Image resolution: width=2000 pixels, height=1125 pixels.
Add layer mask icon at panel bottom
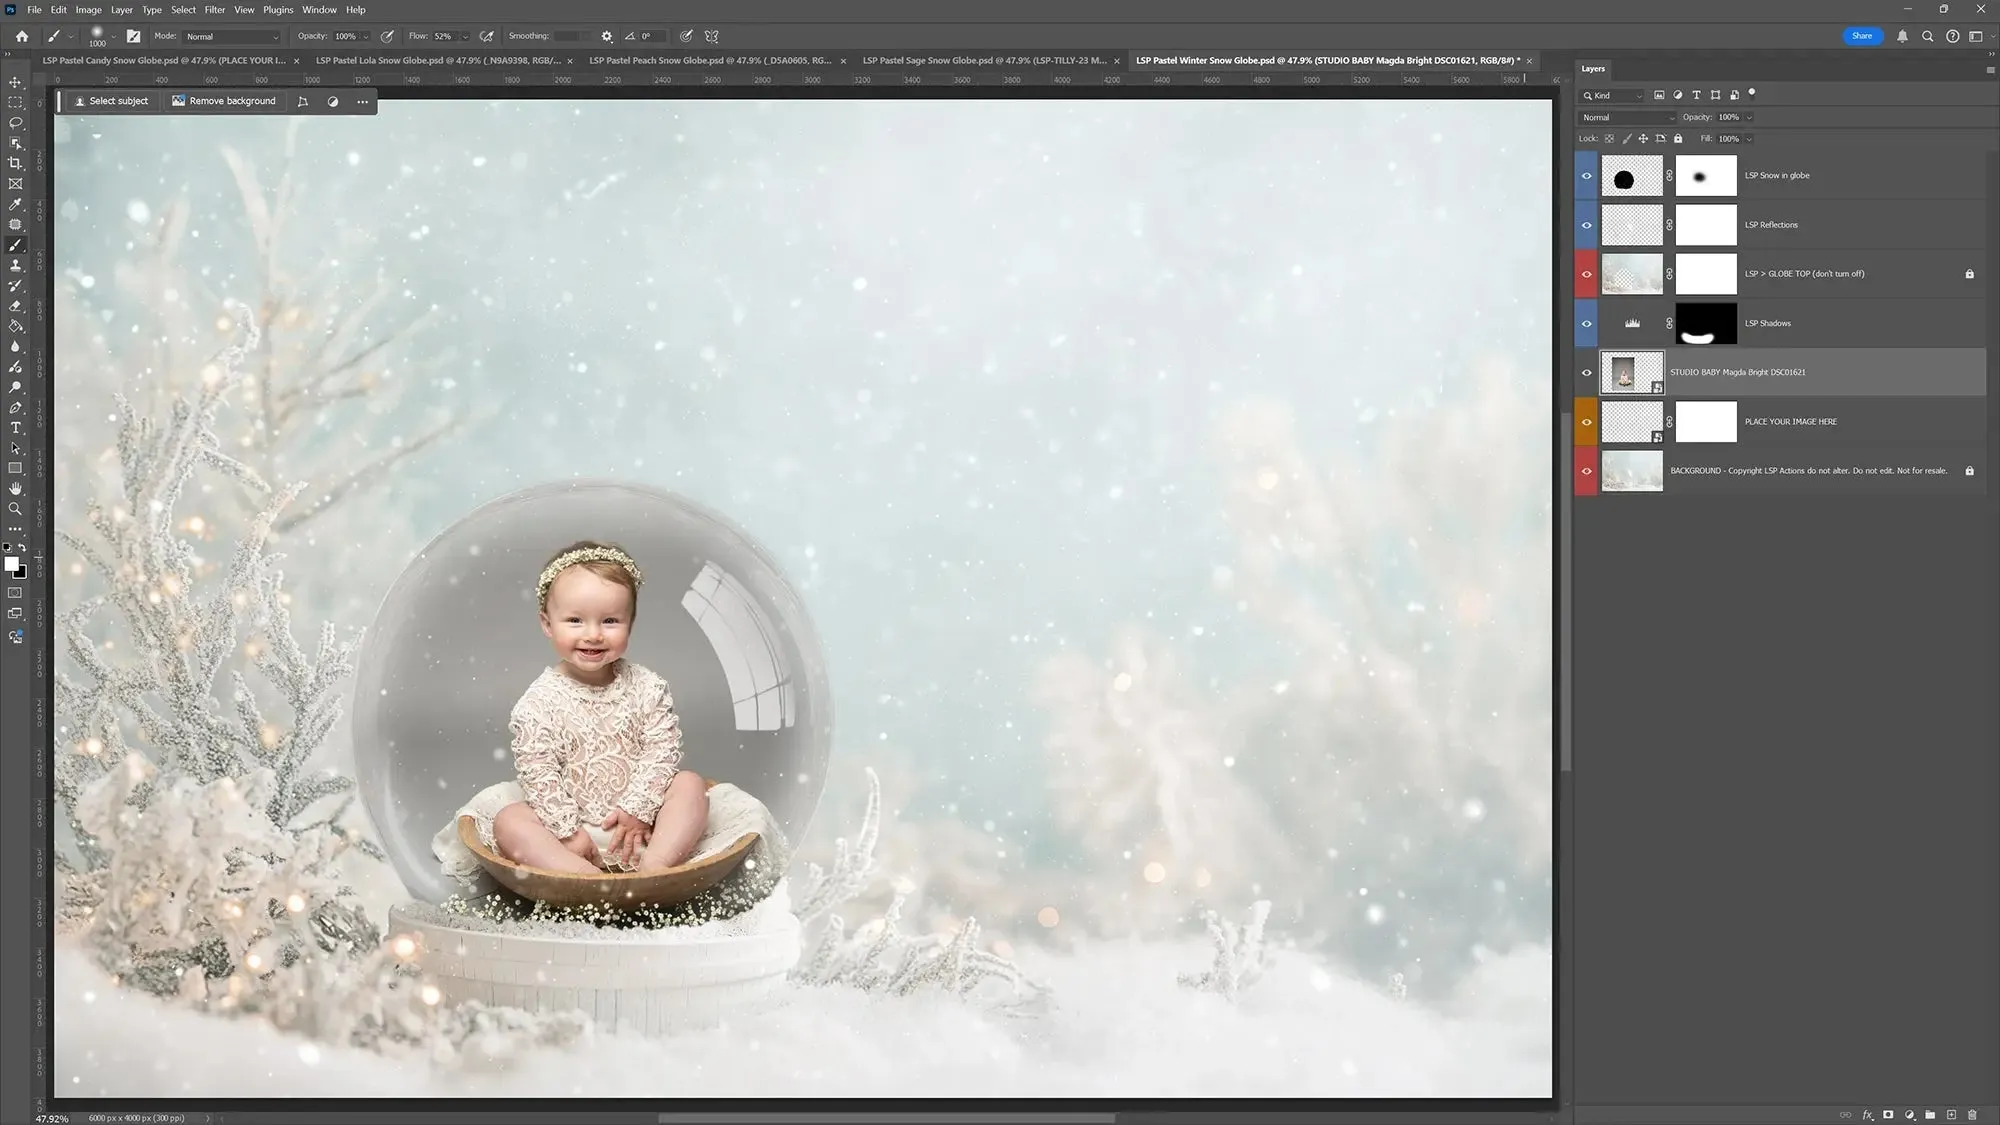point(1888,1114)
